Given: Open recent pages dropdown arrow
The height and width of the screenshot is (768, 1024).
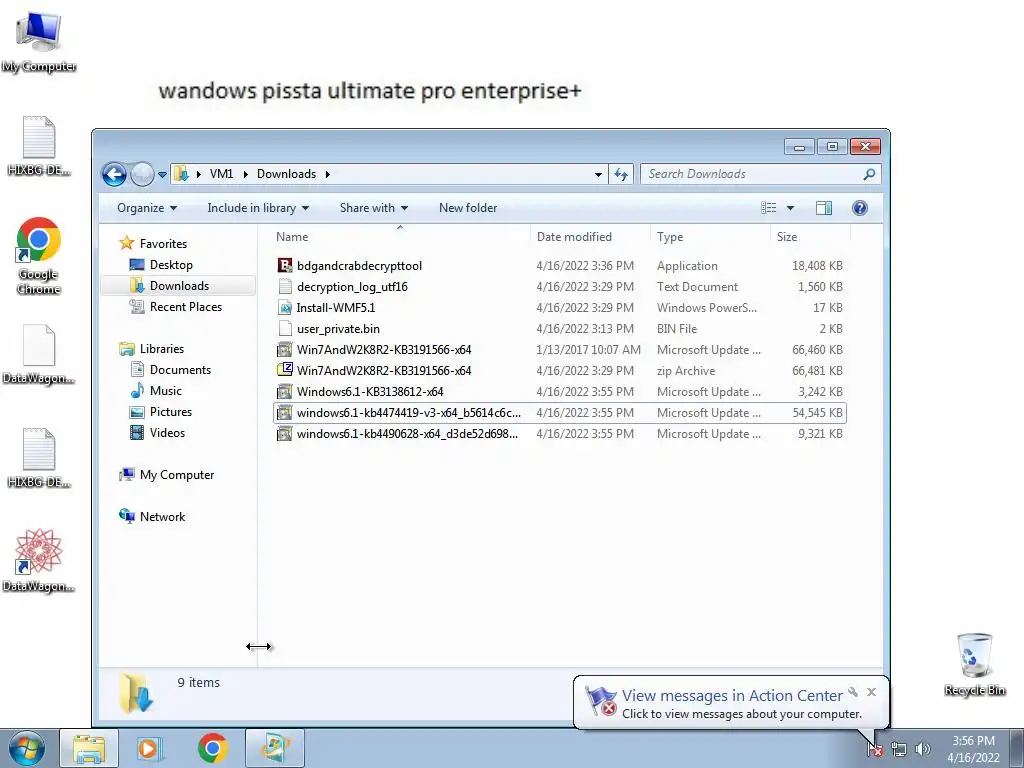Looking at the screenshot, I should 162,174.
